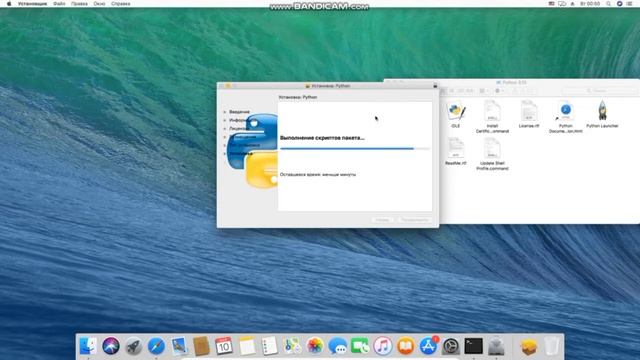Open the Файл menu

(59, 4)
